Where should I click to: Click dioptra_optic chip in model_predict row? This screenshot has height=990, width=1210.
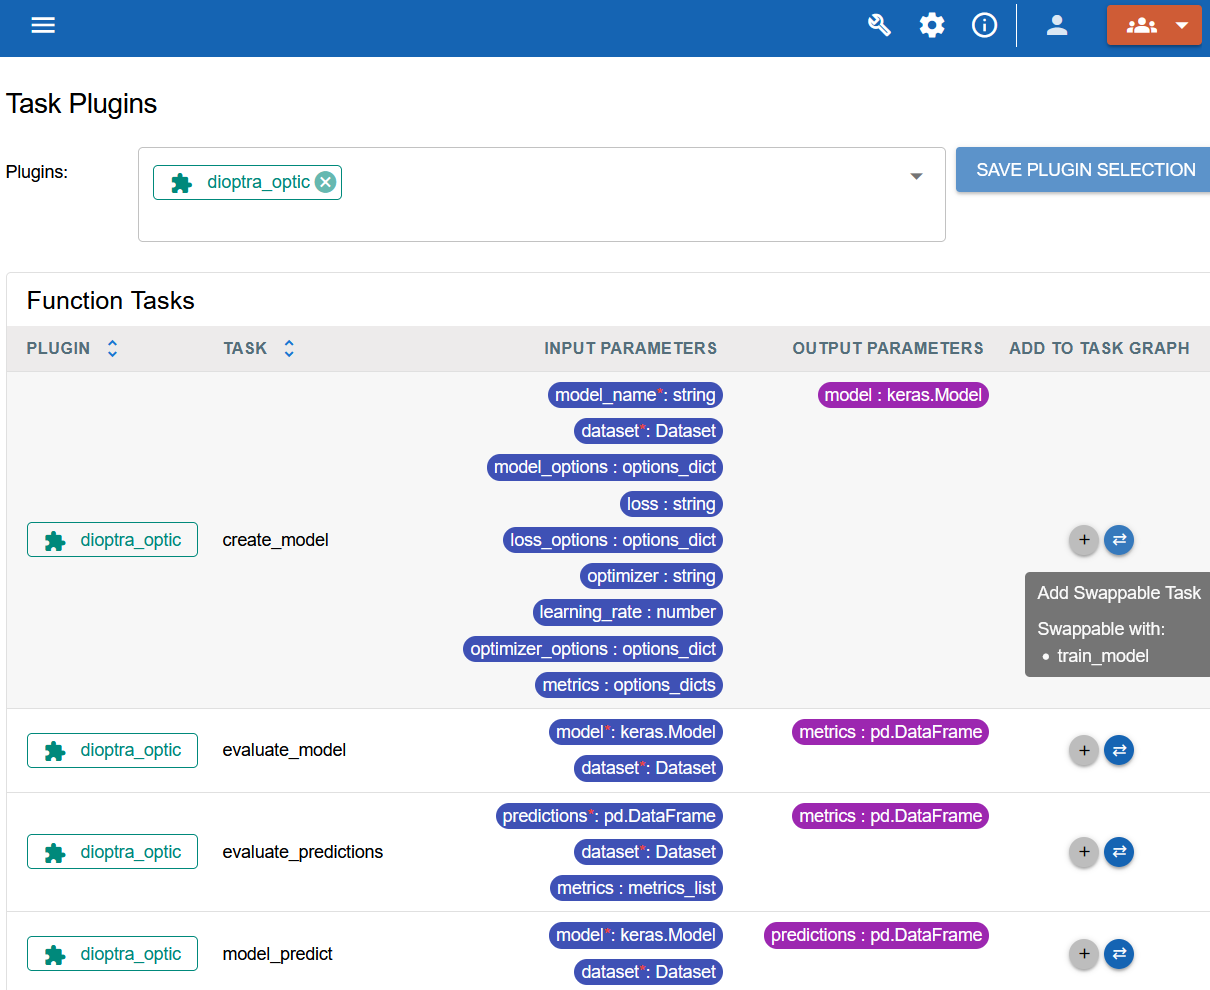pos(112,954)
